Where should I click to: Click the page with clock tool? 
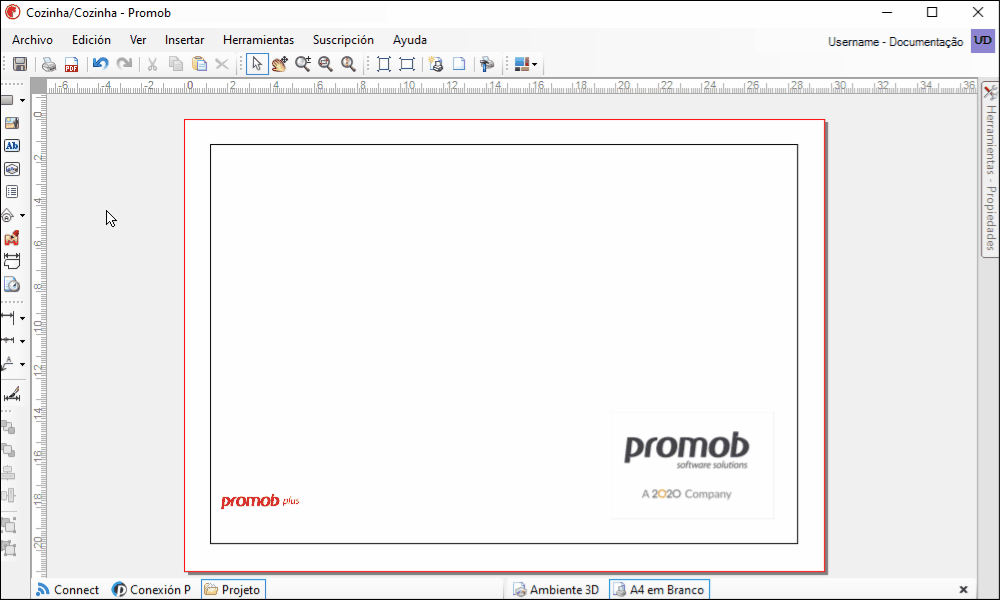[x=11, y=284]
